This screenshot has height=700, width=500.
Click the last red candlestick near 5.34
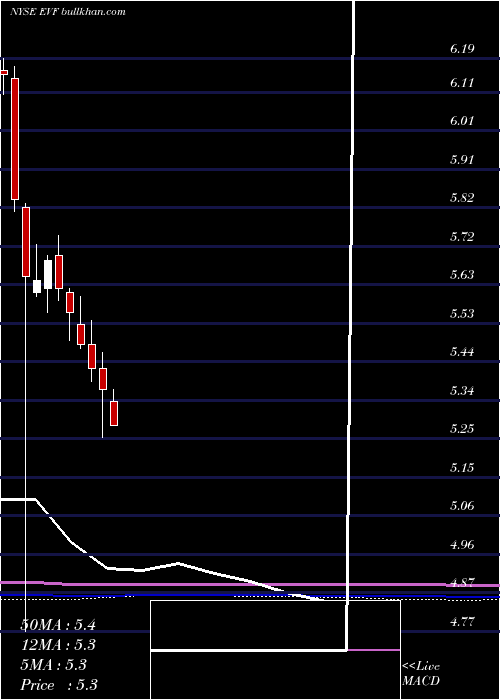(114, 413)
